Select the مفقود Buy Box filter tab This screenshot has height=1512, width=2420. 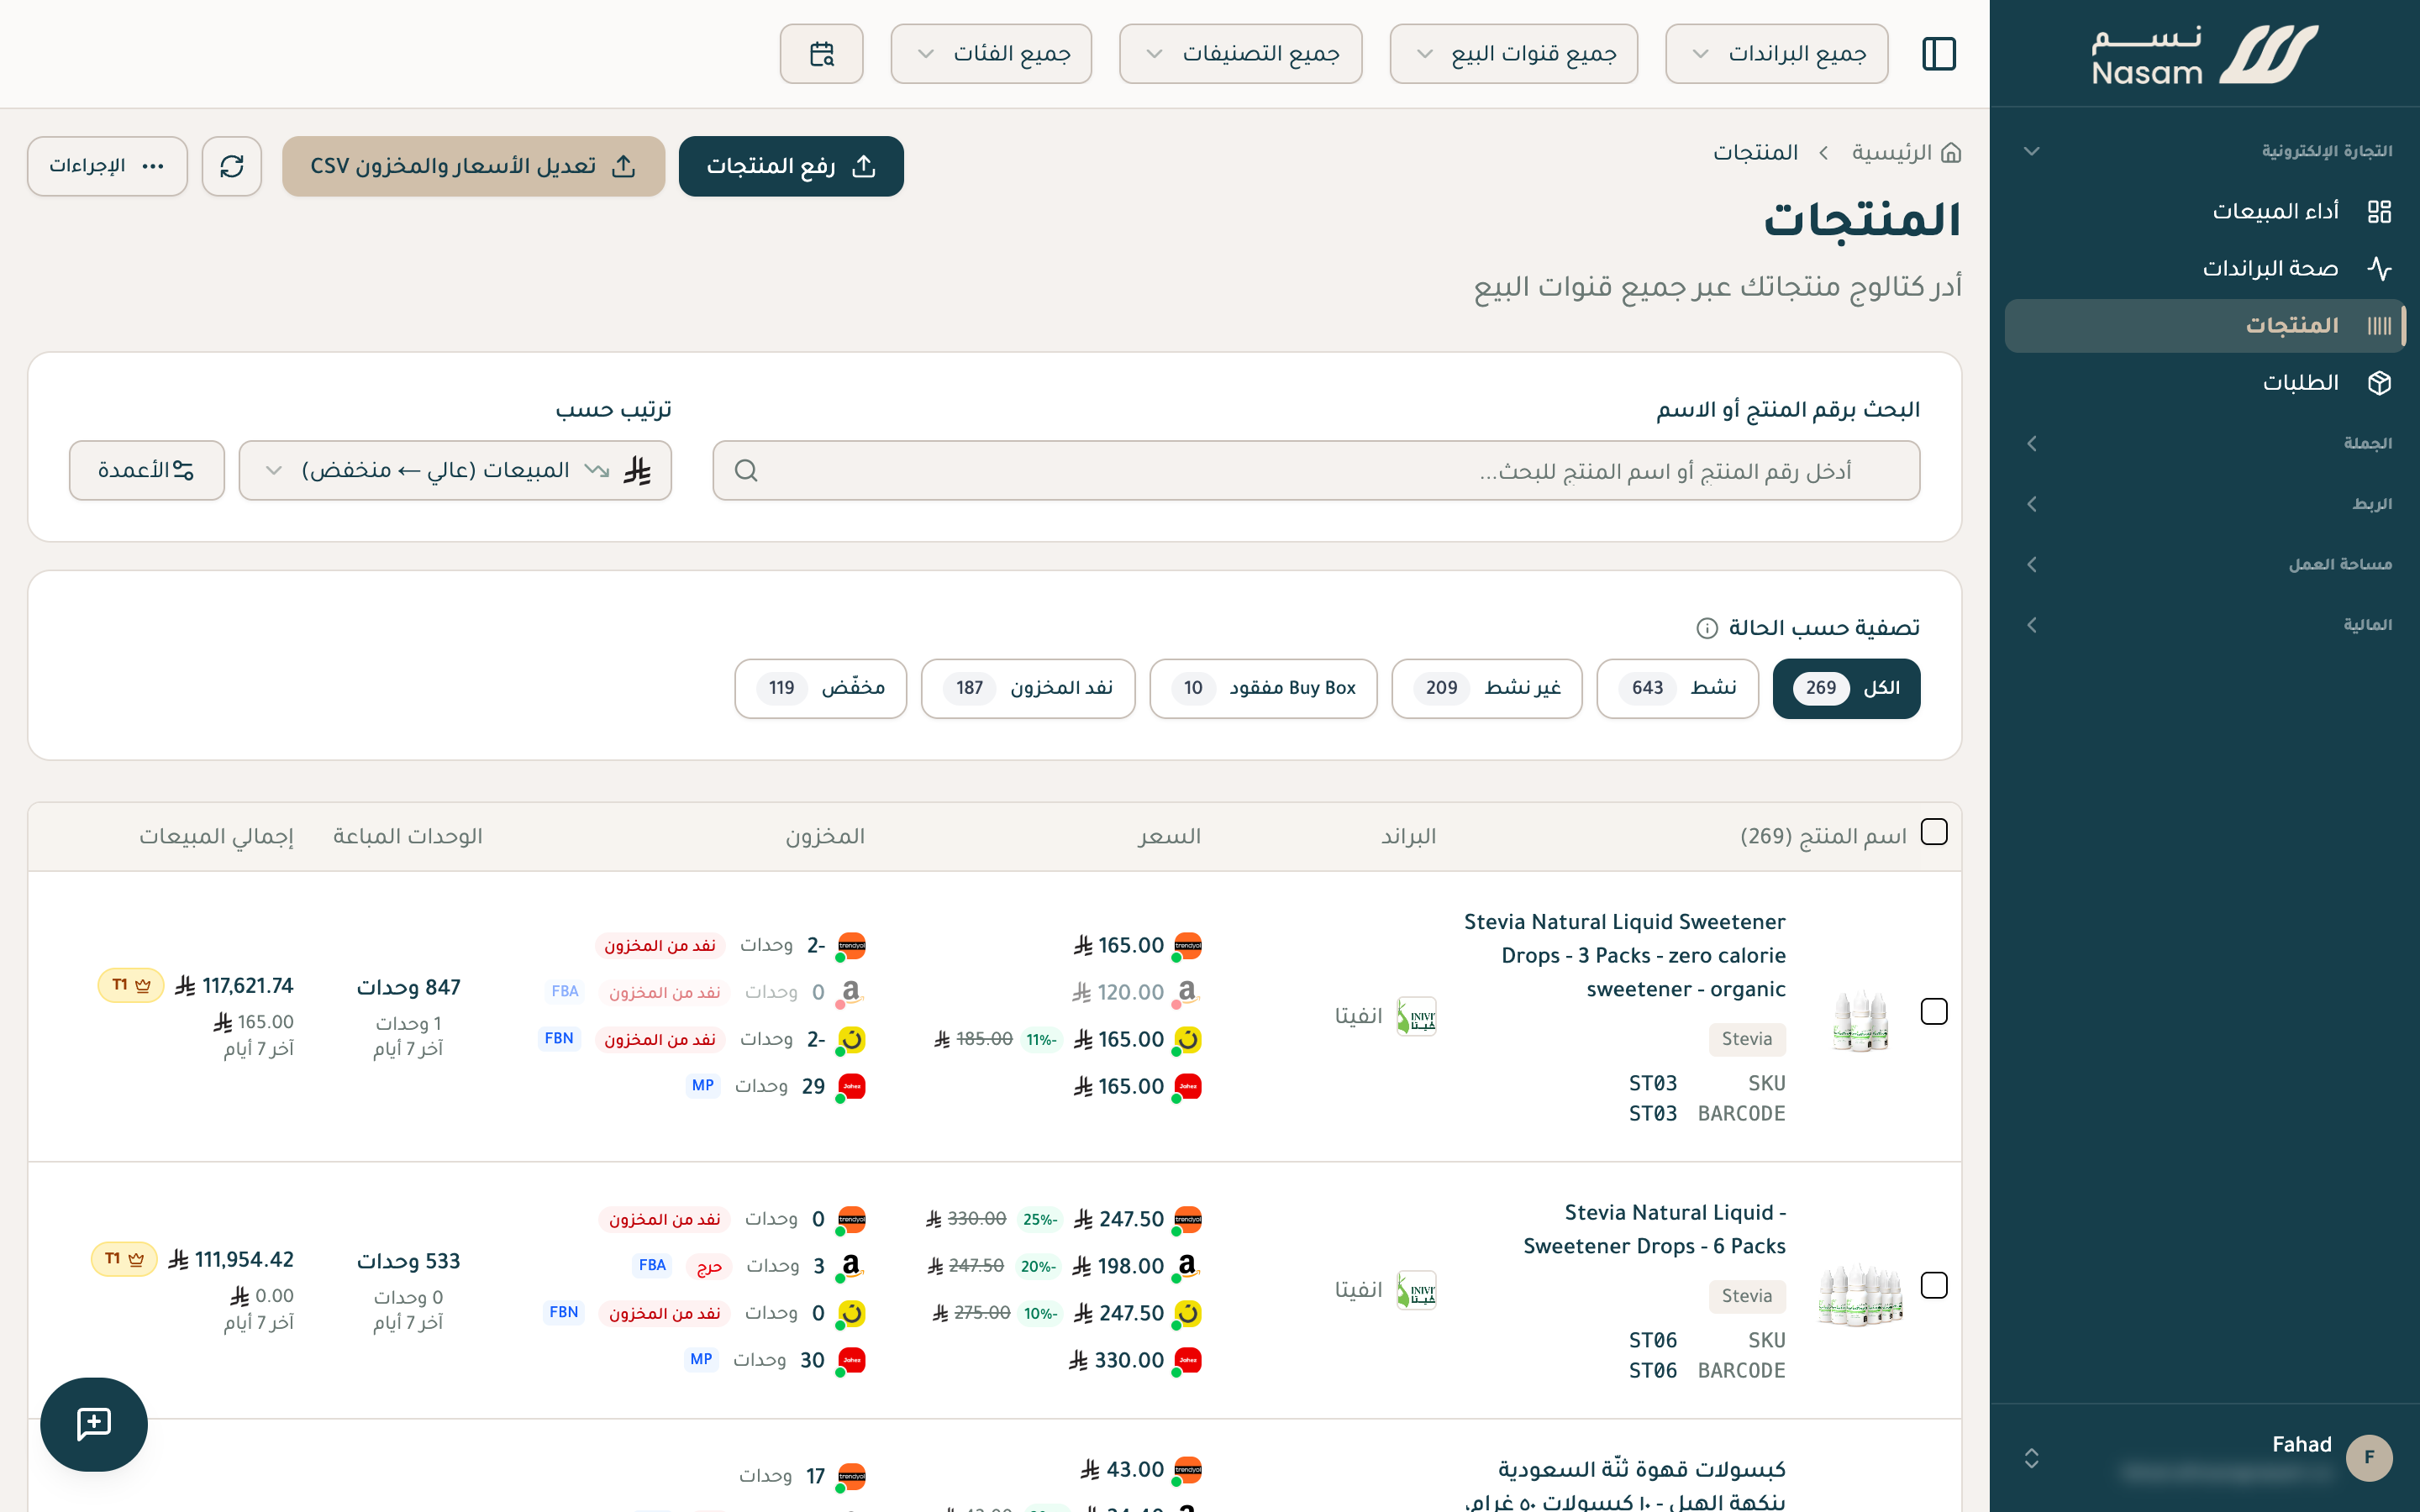click(1263, 688)
